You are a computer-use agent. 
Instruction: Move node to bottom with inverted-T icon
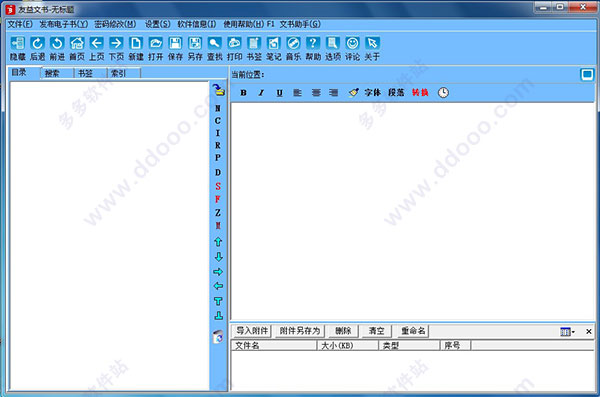218,315
